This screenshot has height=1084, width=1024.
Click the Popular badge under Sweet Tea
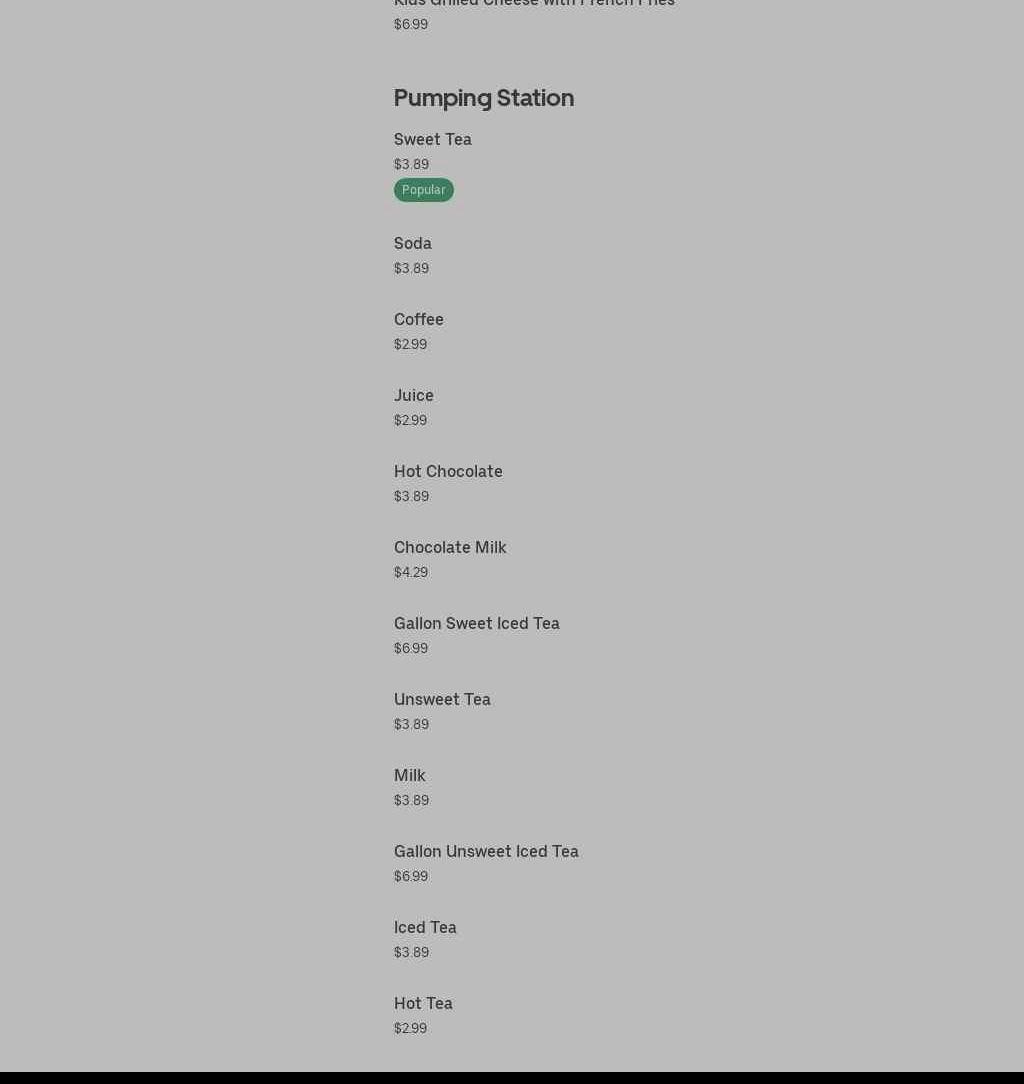tap(423, 190)
